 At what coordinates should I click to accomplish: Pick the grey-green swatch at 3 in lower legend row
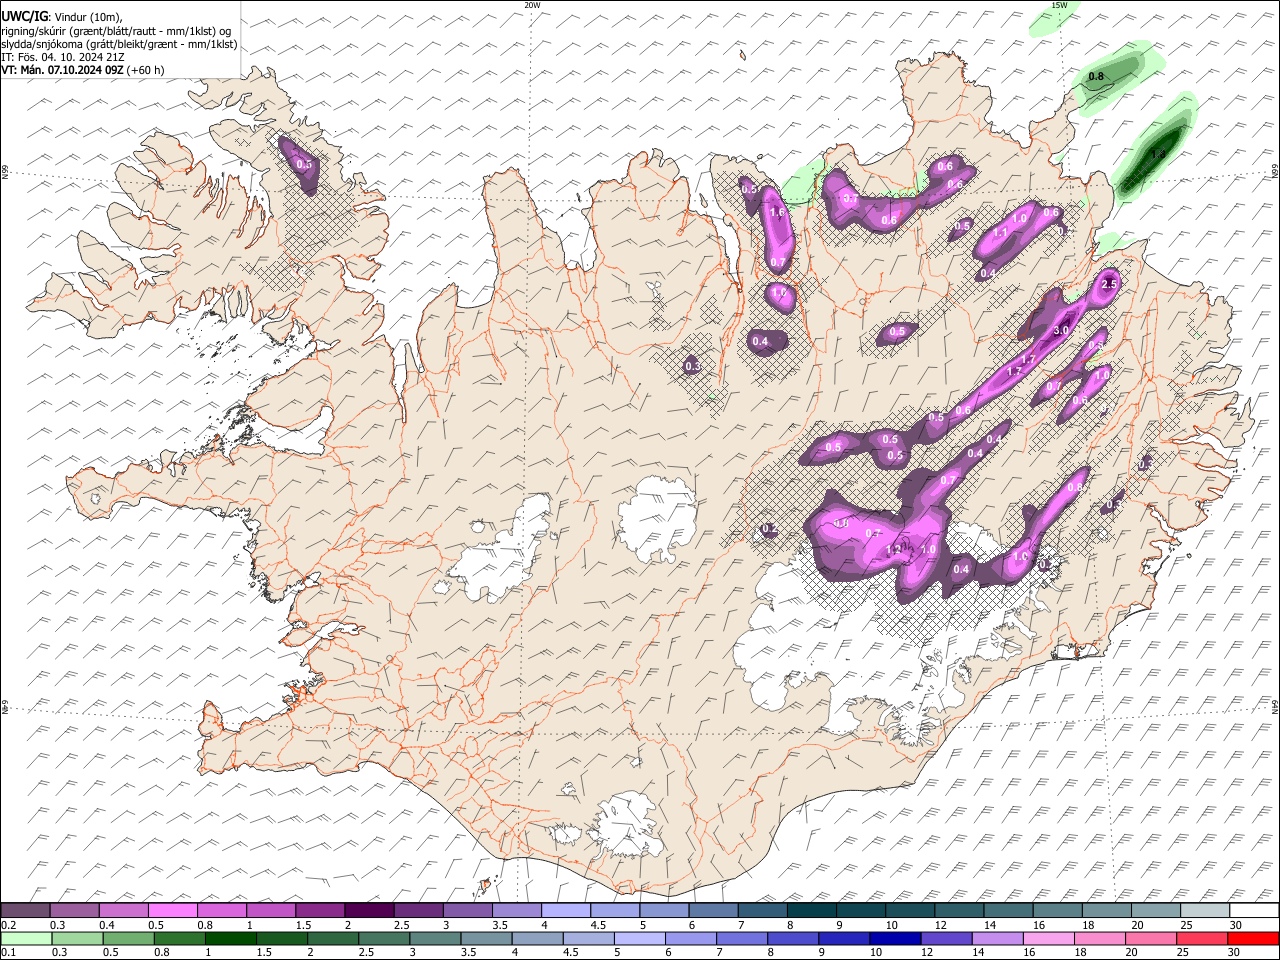pyautogui.click(x=435, y=938)
